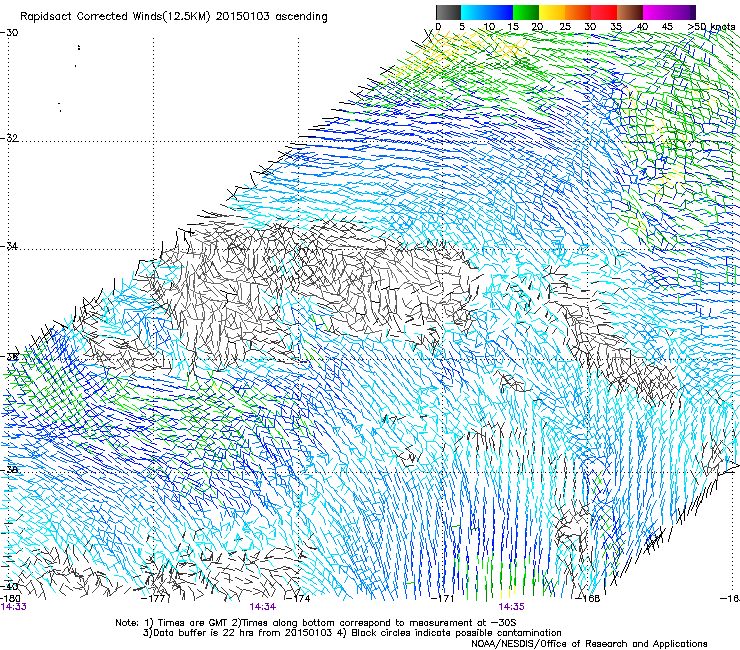740x650 pixels.
Task: Click the purple '14:34' time label
Action: (x=262, y=607)
